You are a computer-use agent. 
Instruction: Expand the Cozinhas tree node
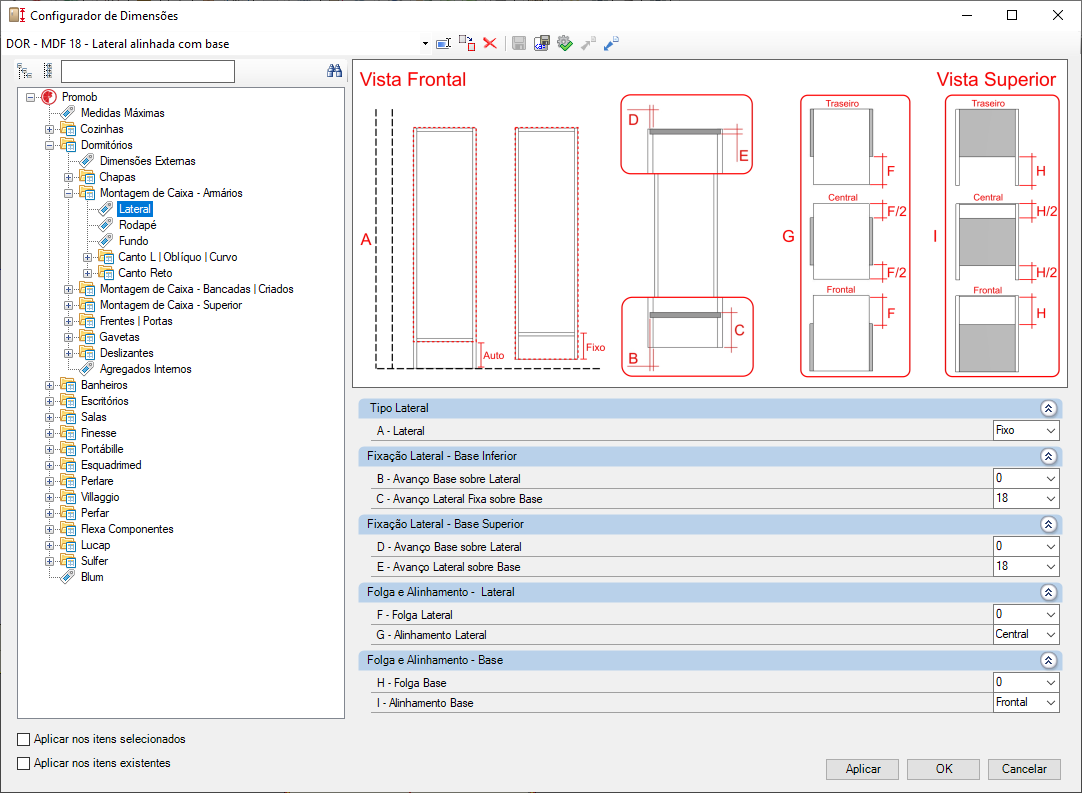click(50, 129)
